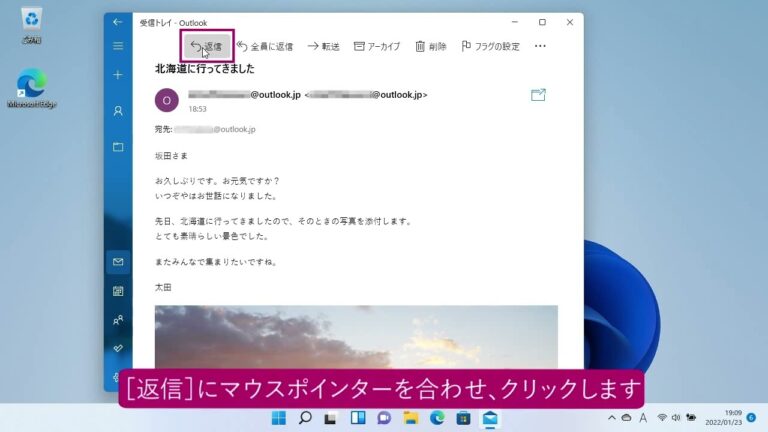Minimize the Outlook window
This screenshot has width=768, height=432.
[x=515, y=22]
